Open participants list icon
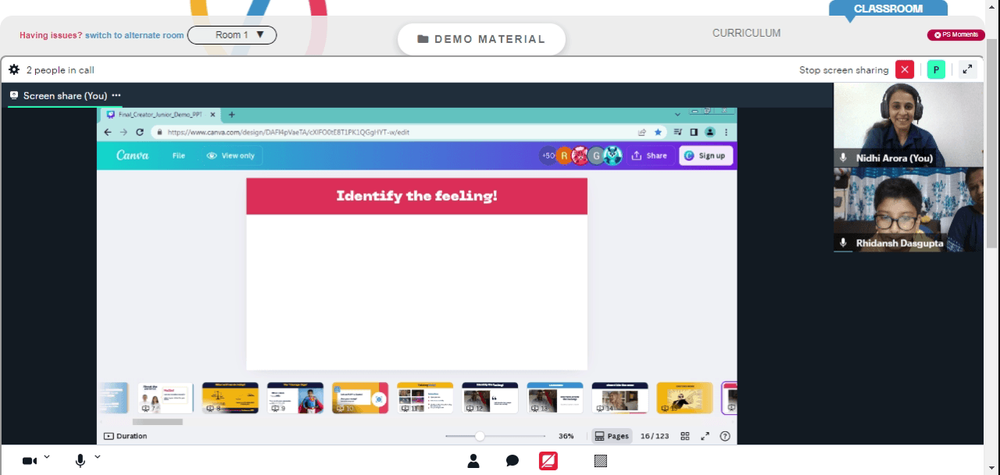 coord(473,461)
